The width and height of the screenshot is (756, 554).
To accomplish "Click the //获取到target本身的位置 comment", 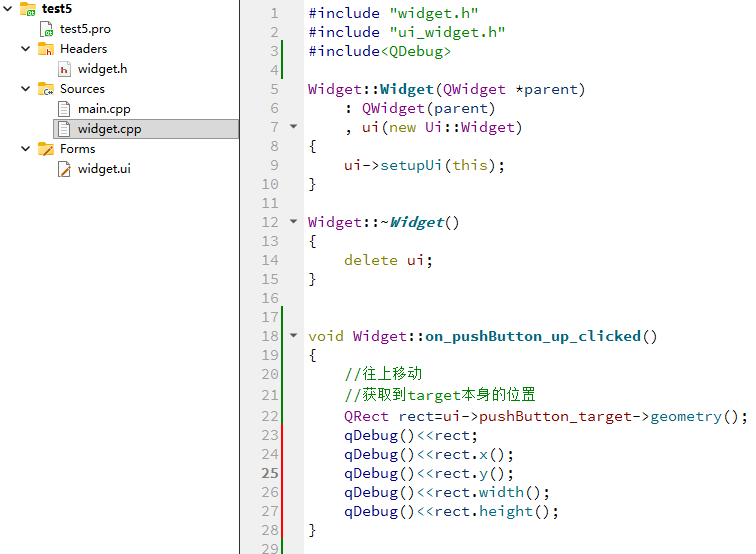I will pyautogui.click(x=440, y=395).
